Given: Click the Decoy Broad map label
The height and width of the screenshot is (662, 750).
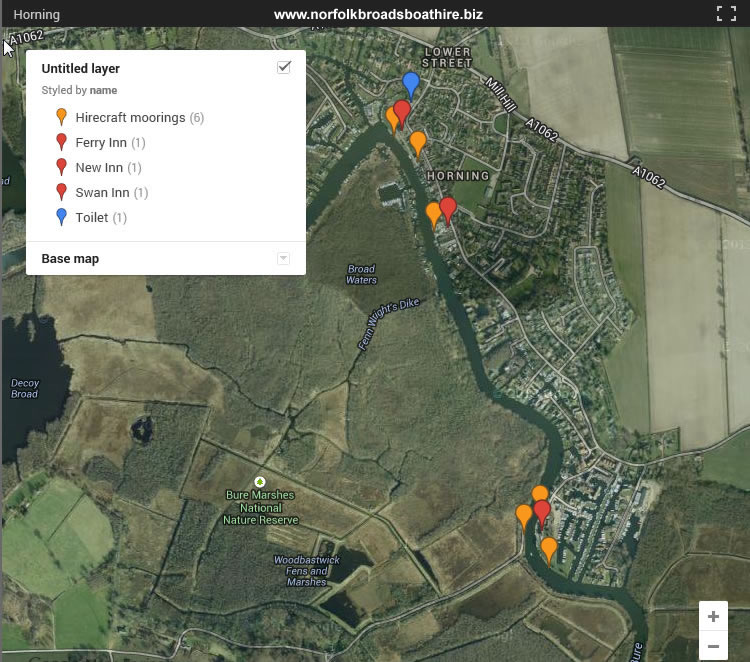Looking at the screenshot, I should 25,388.
